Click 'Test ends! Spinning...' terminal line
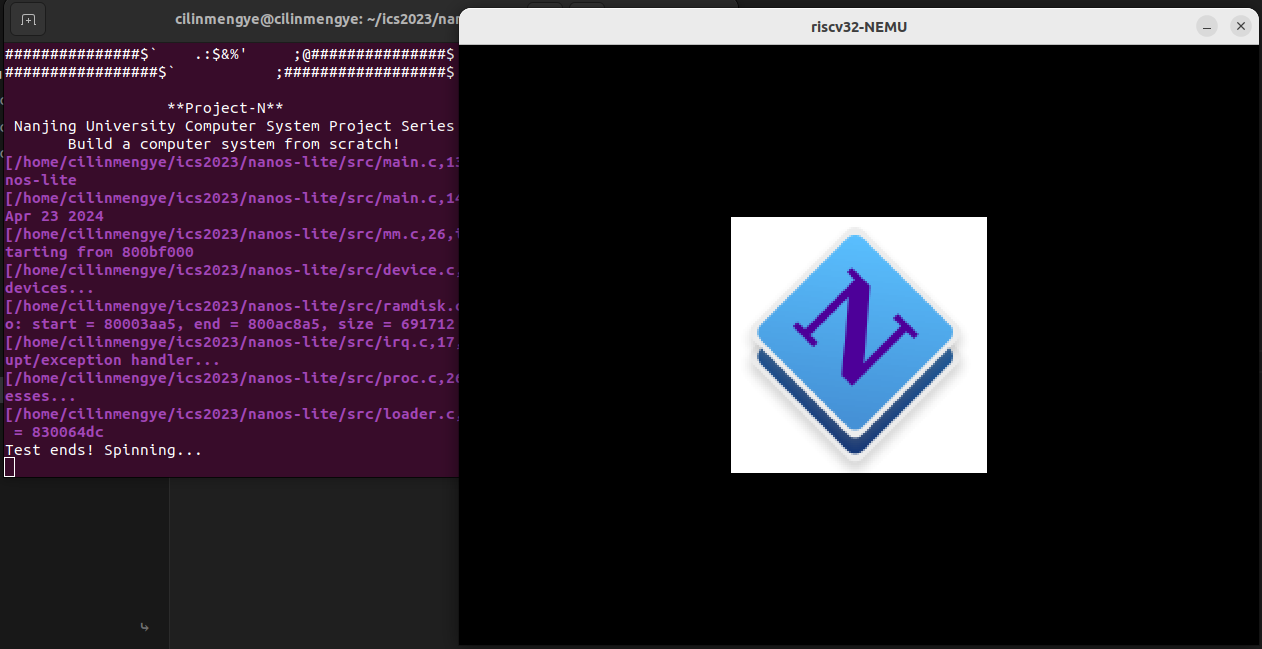This screenshot has width=1262, height=649. 103,450
